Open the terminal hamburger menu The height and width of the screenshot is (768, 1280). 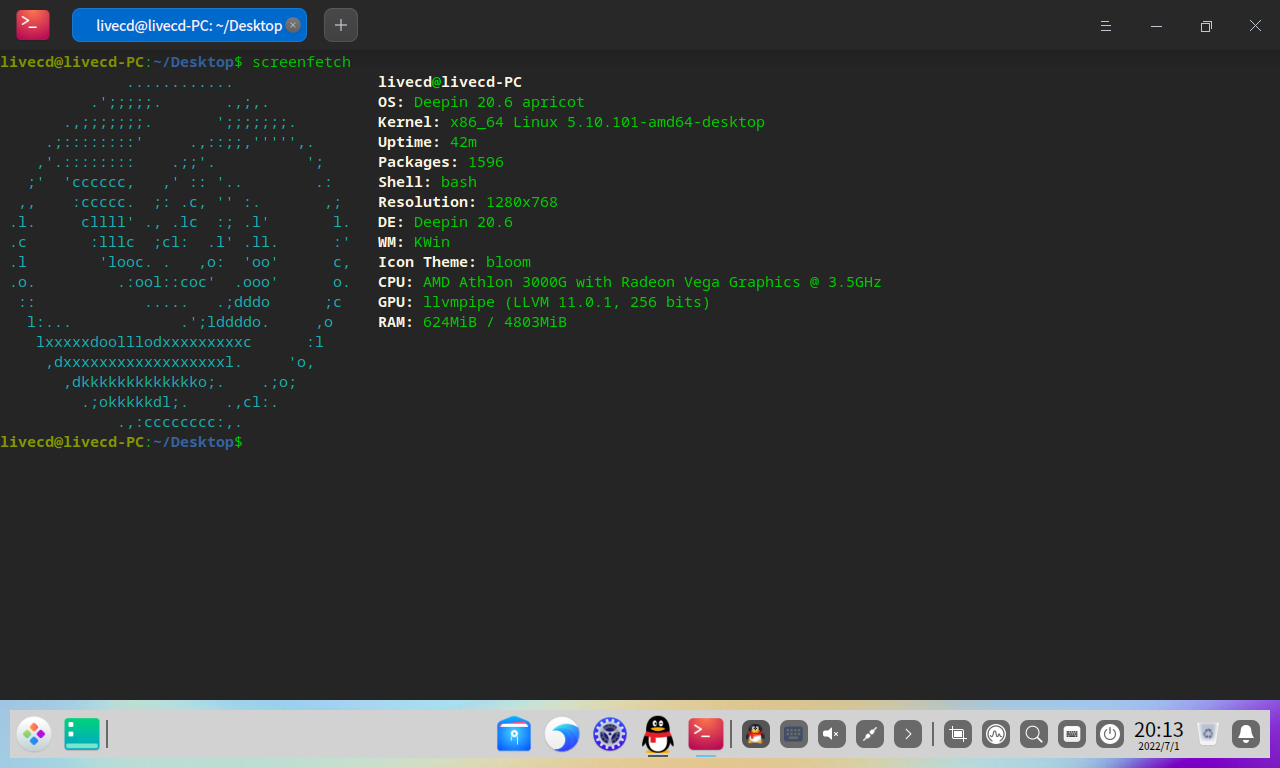pos(1105,26)
